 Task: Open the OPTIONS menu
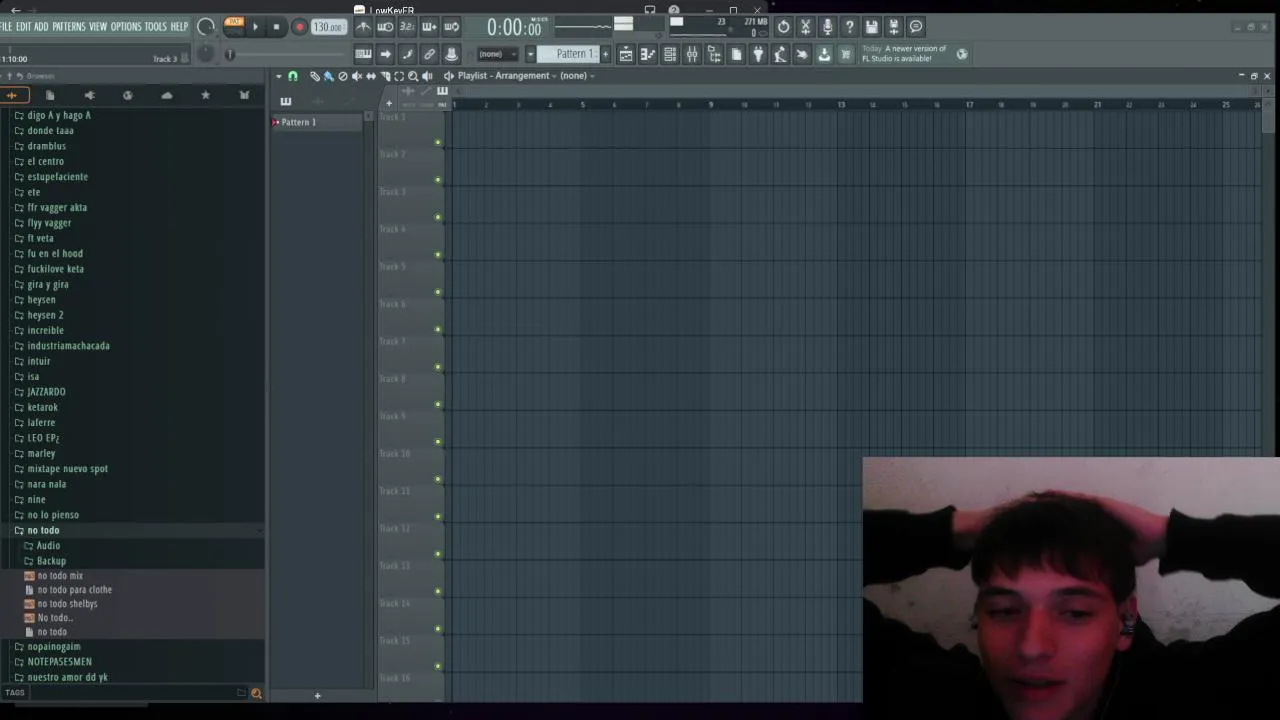point(126,27)
